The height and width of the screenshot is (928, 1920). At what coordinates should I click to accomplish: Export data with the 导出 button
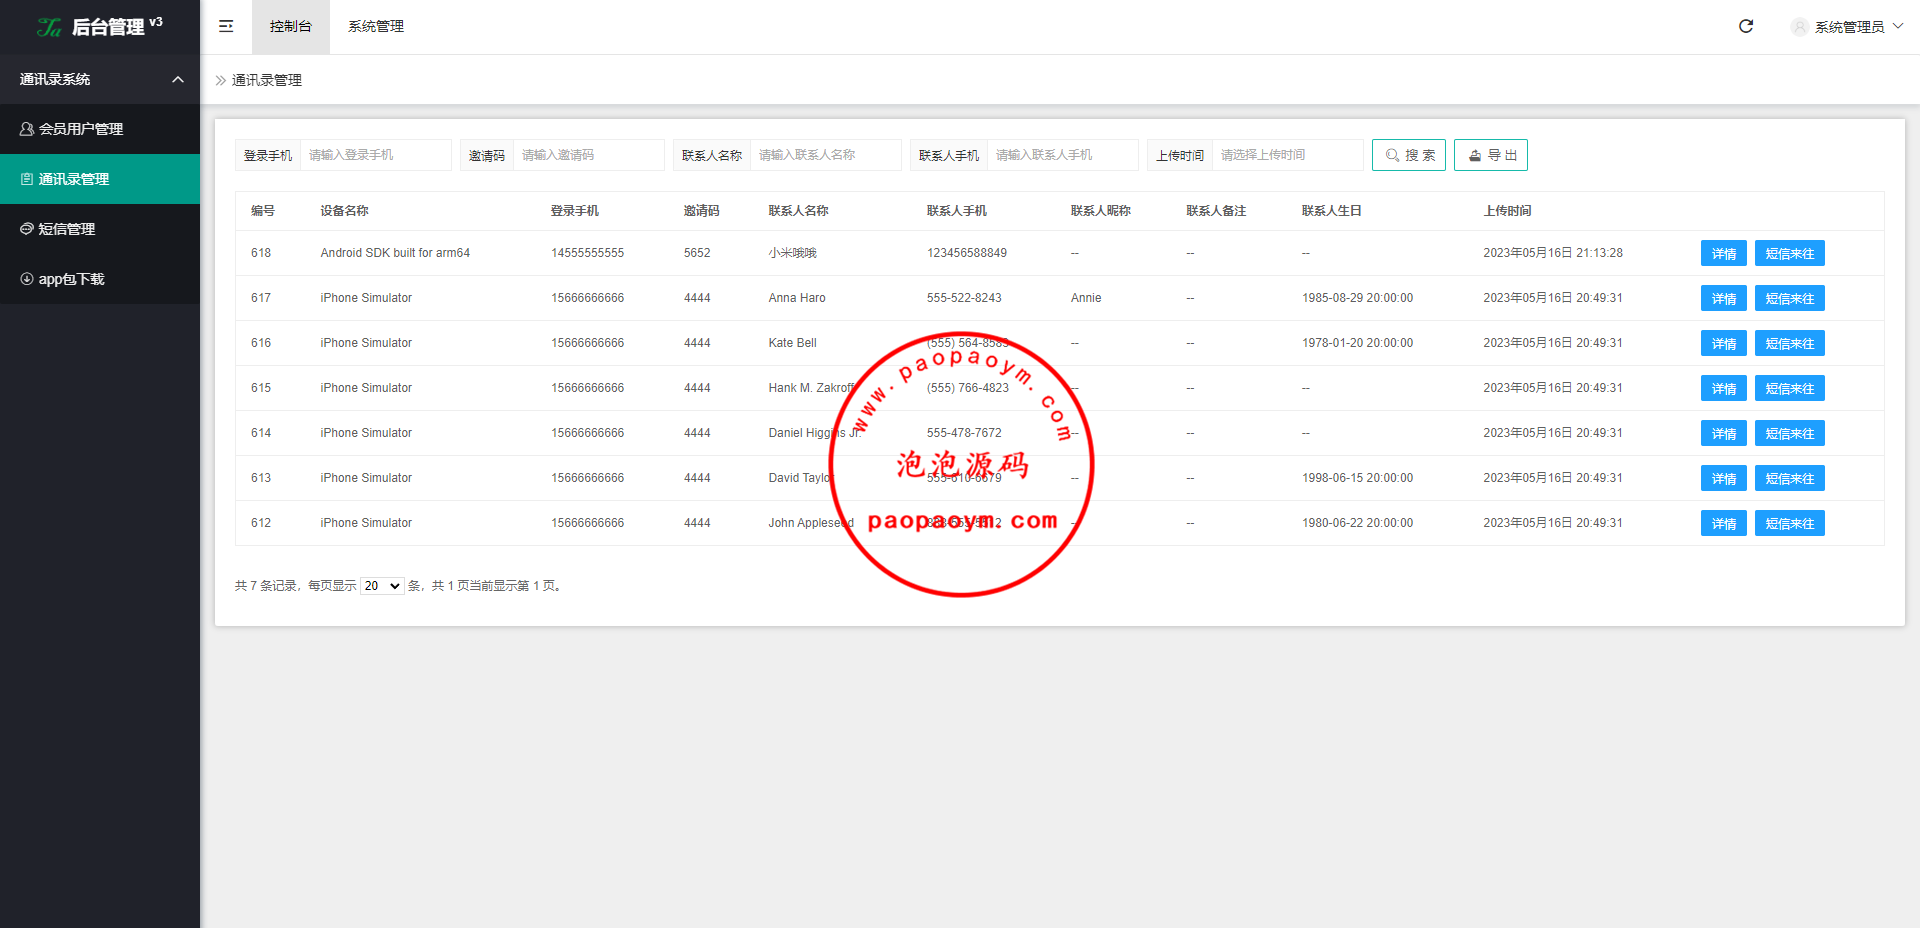pos(1490,155)
